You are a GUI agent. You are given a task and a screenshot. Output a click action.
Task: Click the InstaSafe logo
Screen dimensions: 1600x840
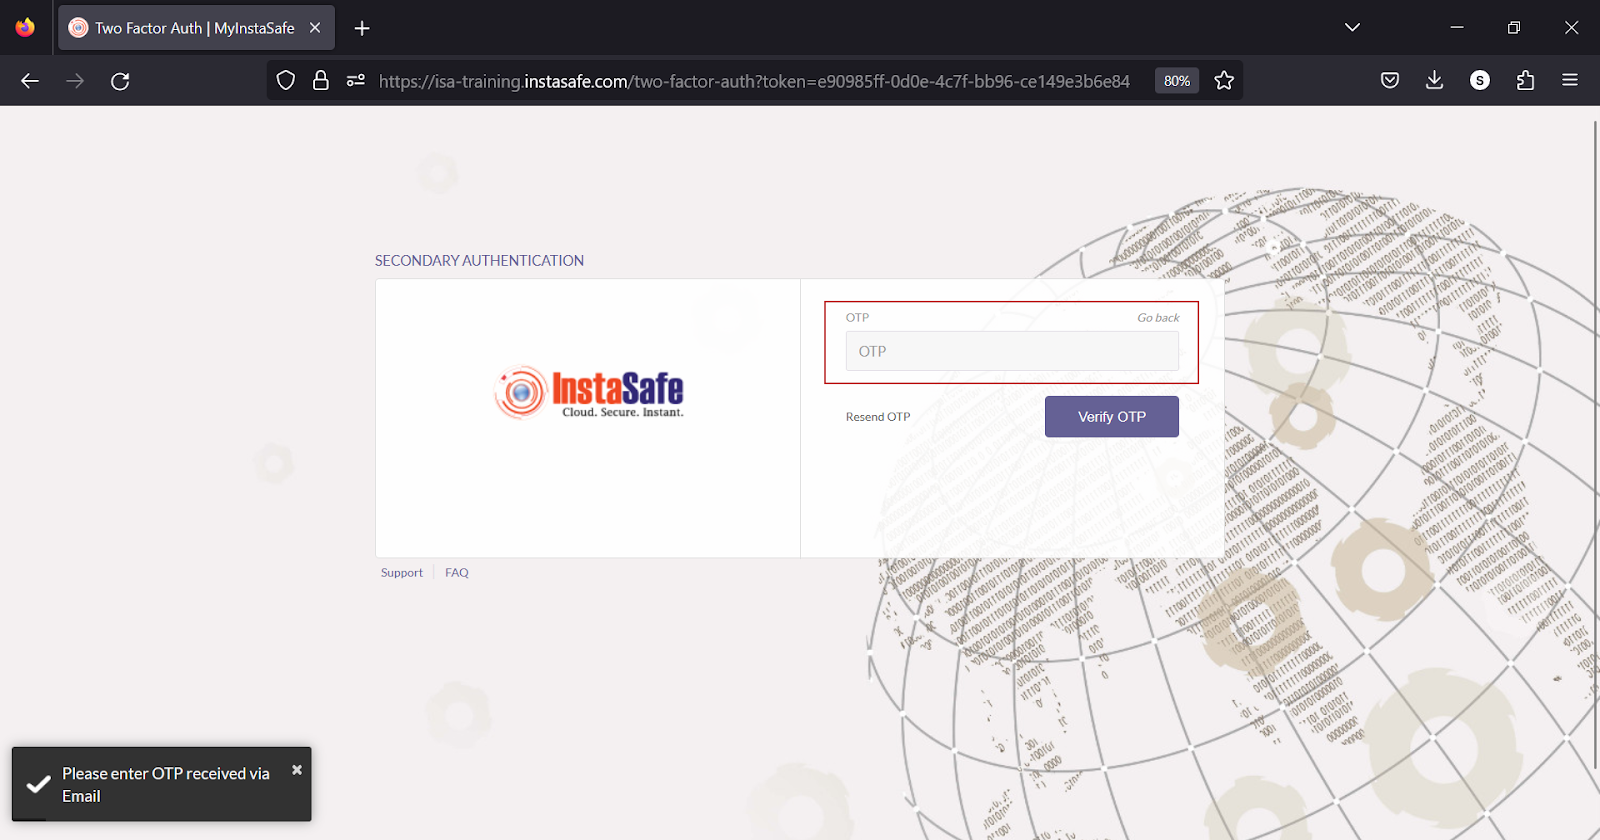(589, 392)
